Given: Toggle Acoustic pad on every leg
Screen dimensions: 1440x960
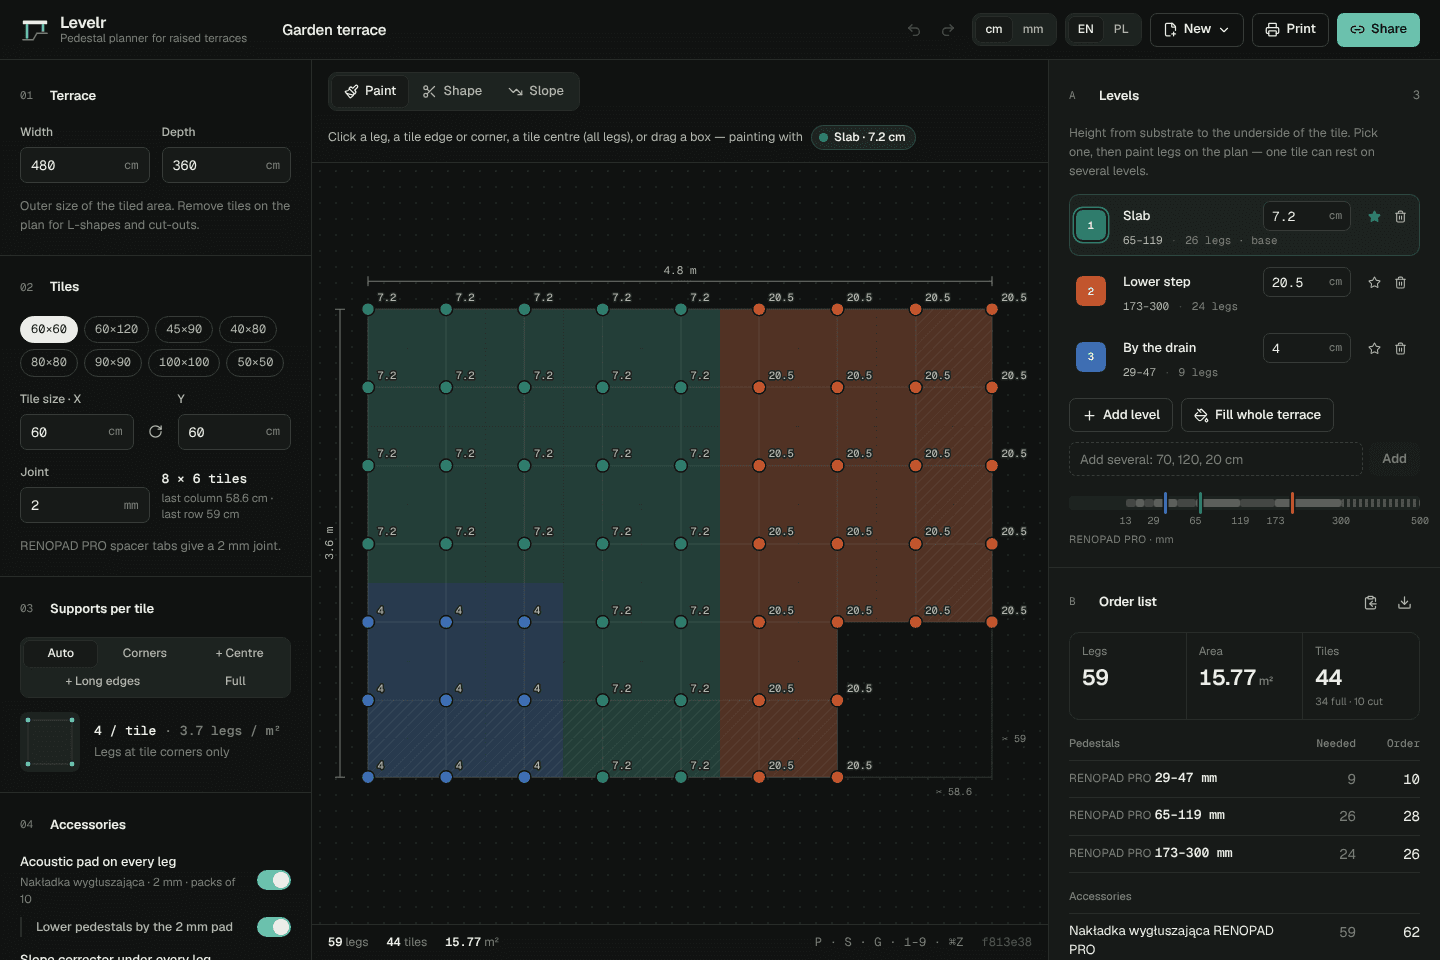Looking at the screenshot, I should pos(274,880).
